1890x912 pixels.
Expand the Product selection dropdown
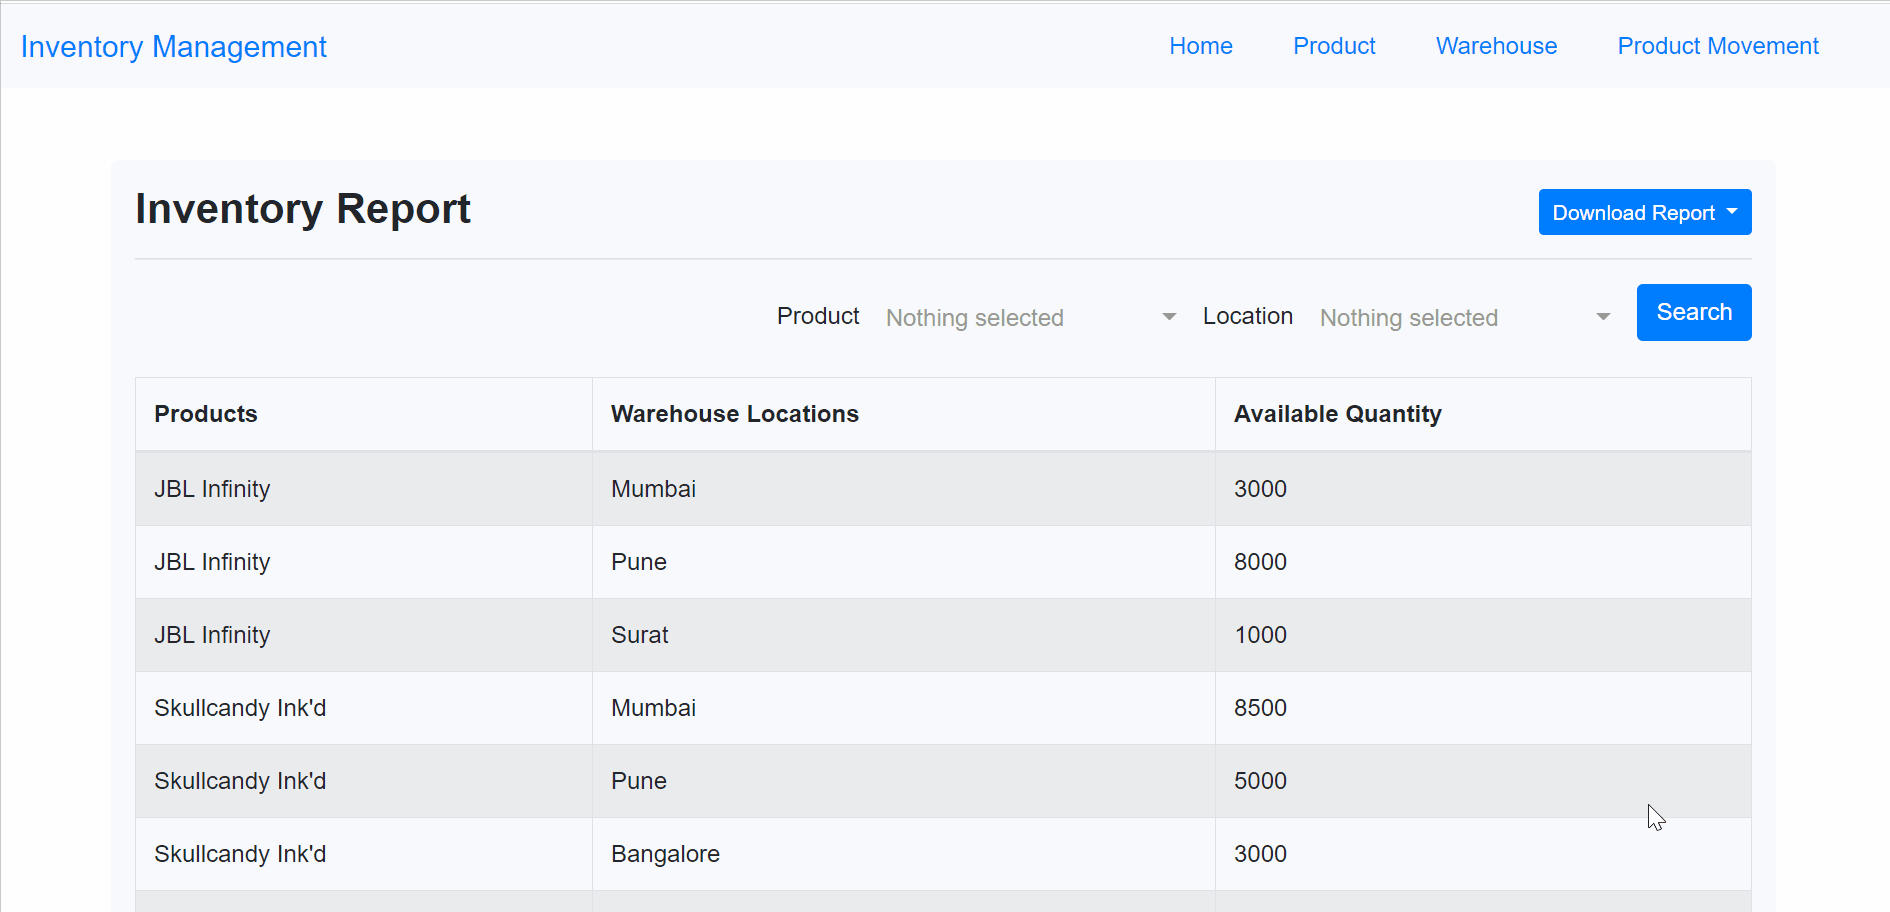click(1030, 317)
